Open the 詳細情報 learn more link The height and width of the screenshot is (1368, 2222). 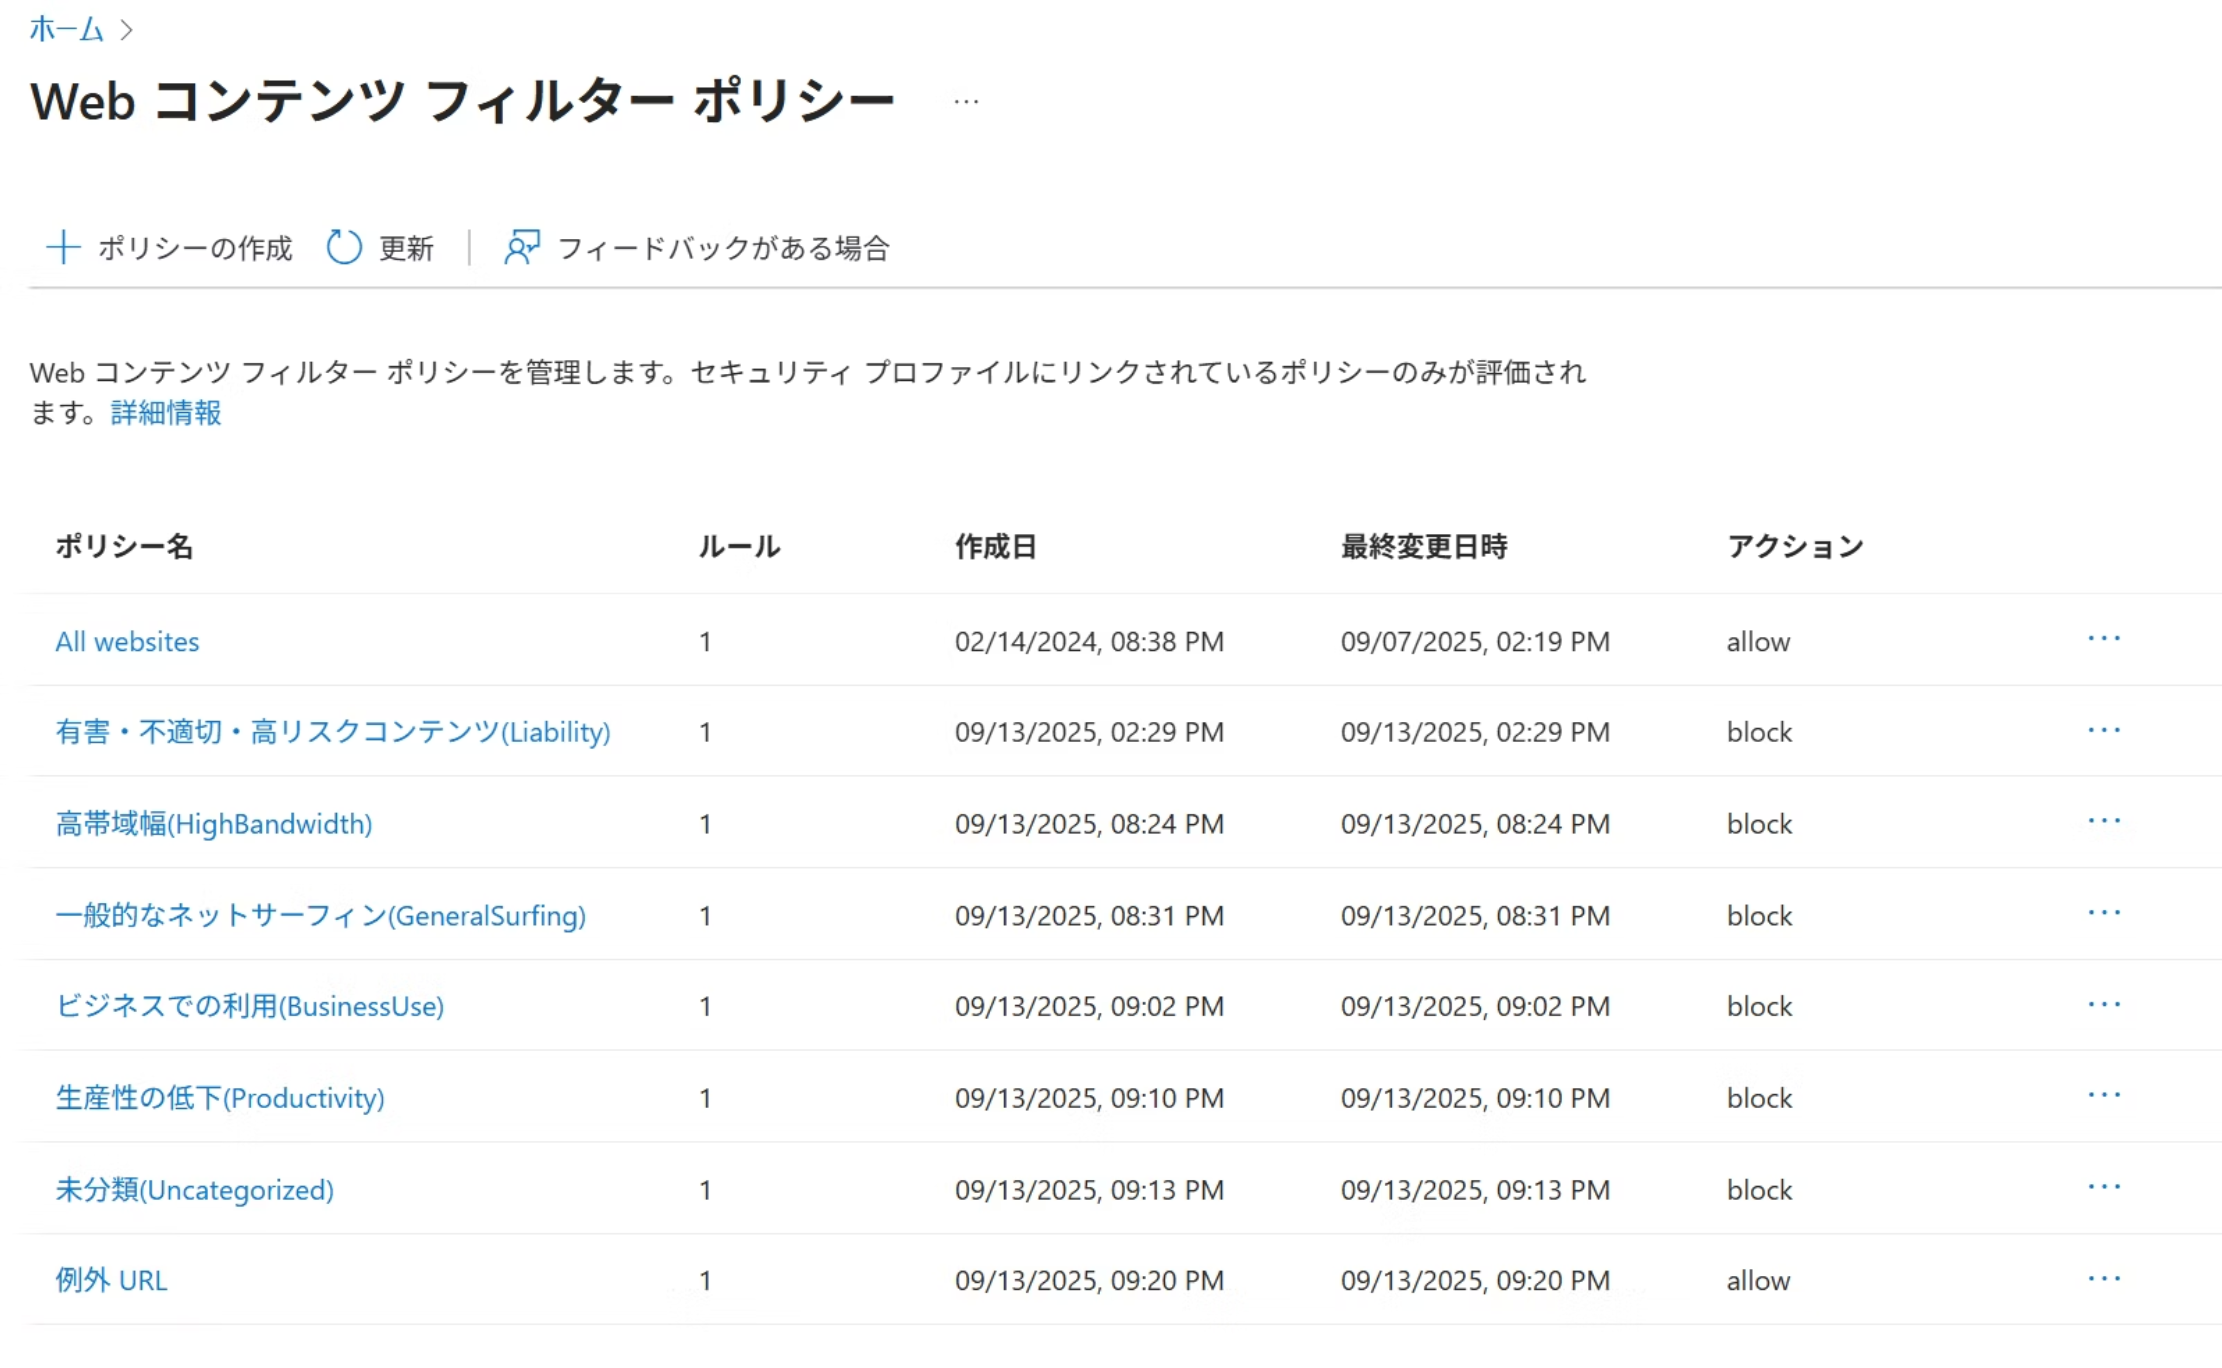pos(166,412)
